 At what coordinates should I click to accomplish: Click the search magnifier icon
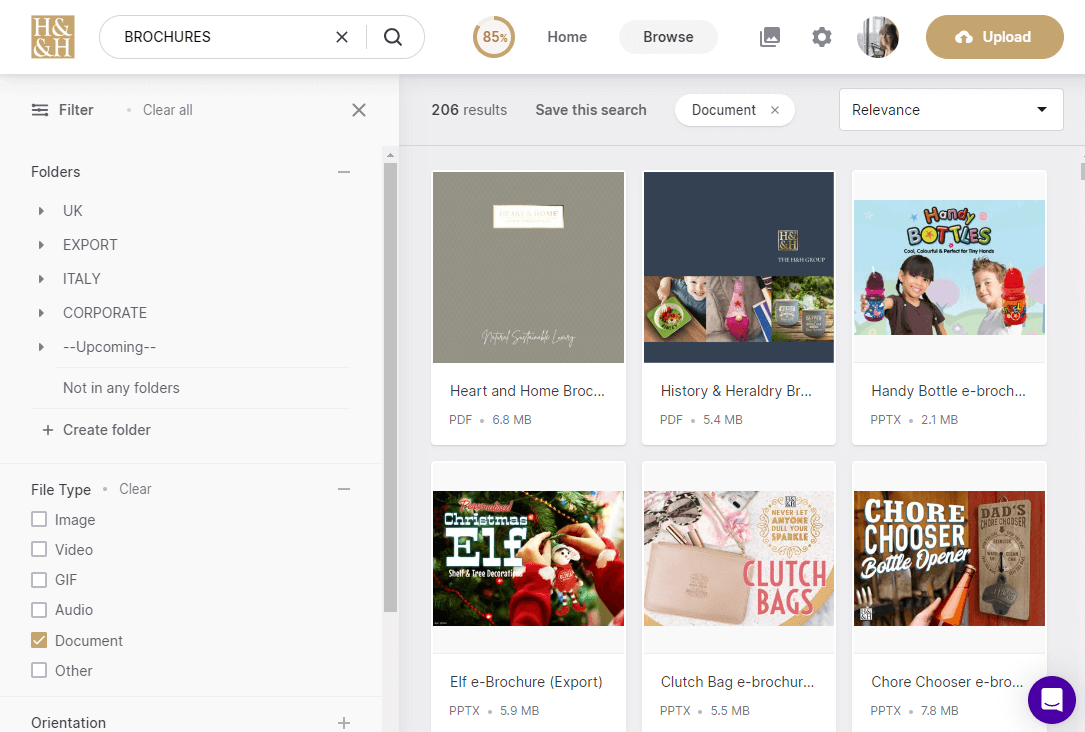[x=393, y=37]
